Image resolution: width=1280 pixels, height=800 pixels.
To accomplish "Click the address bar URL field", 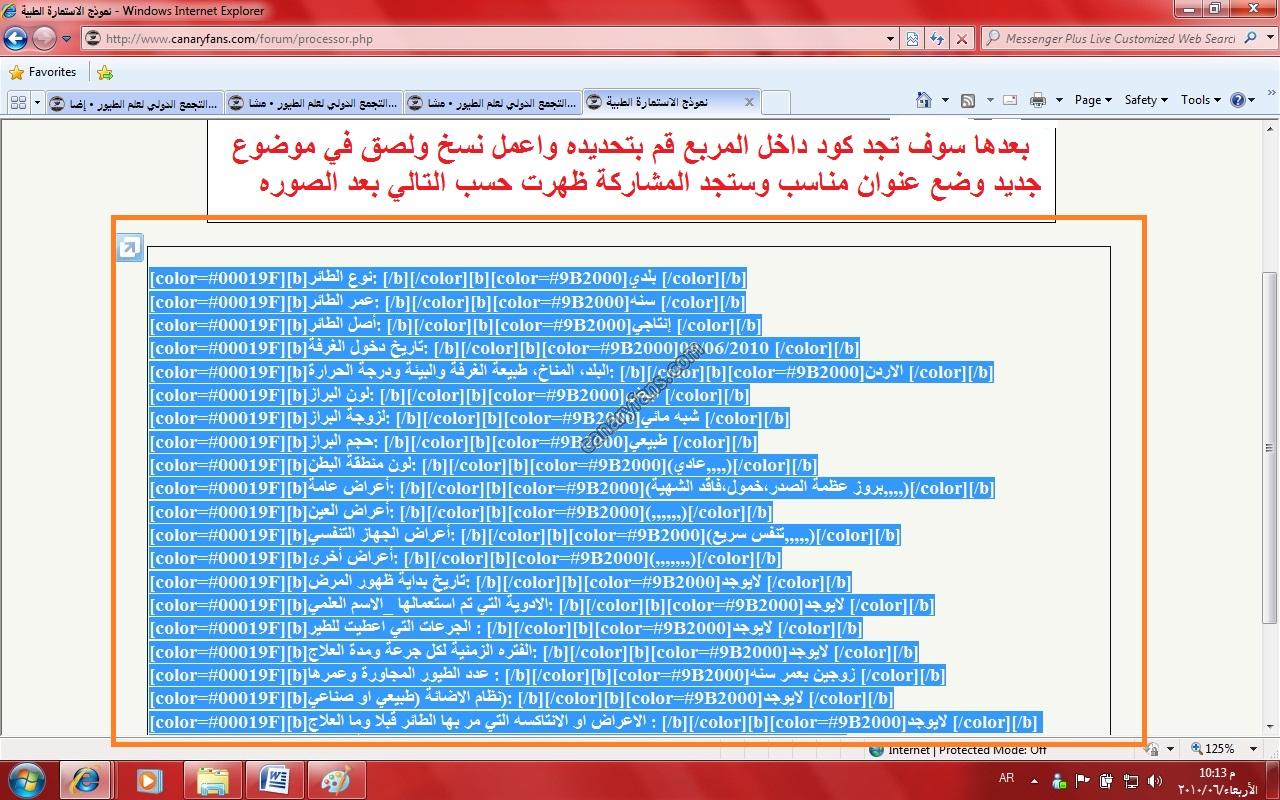I will tap(490, 39).
